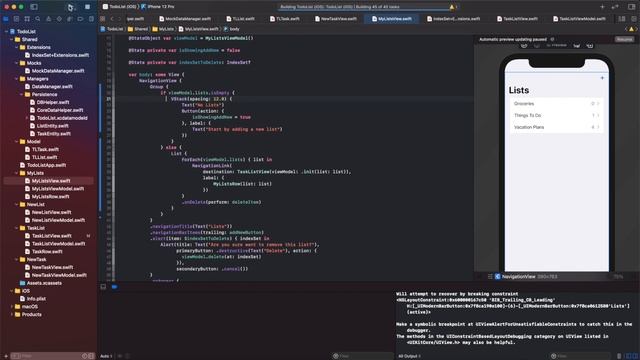
Task: Click the duplicate preview icon
Action: pos(590,46)
